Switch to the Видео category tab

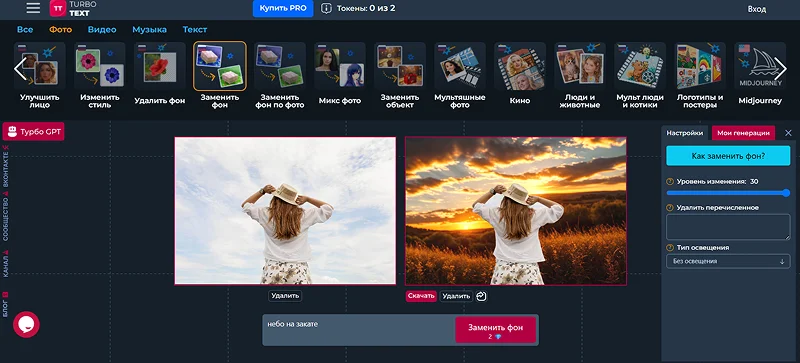pyautogui.click(x=102, y=30)
